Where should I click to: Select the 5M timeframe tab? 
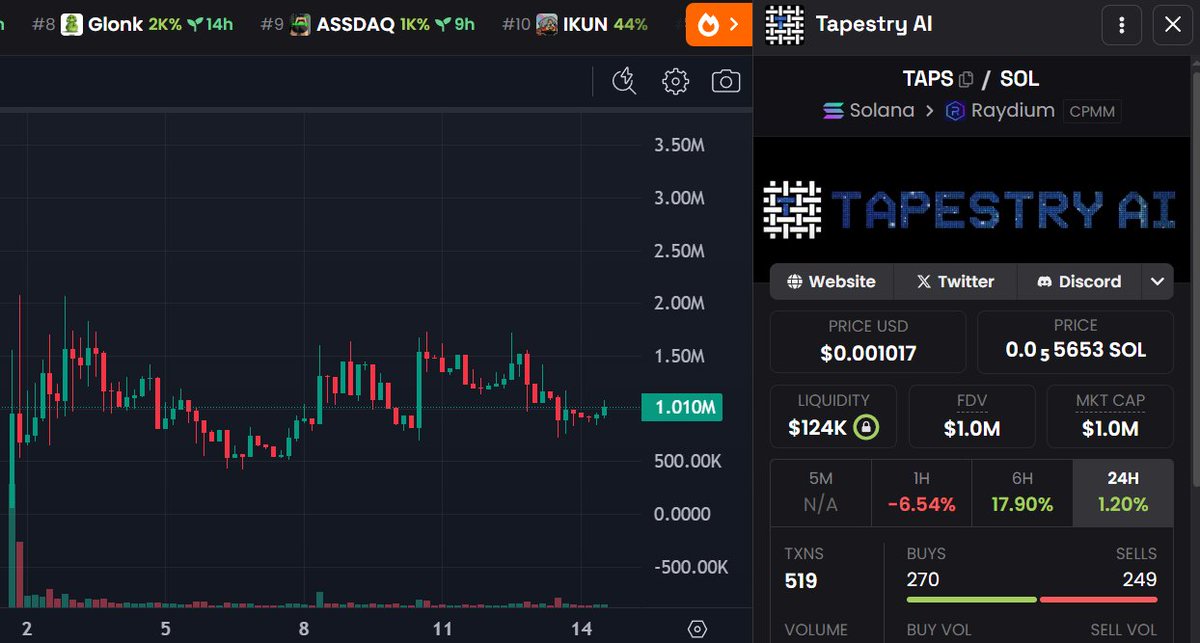coord(820,493)
